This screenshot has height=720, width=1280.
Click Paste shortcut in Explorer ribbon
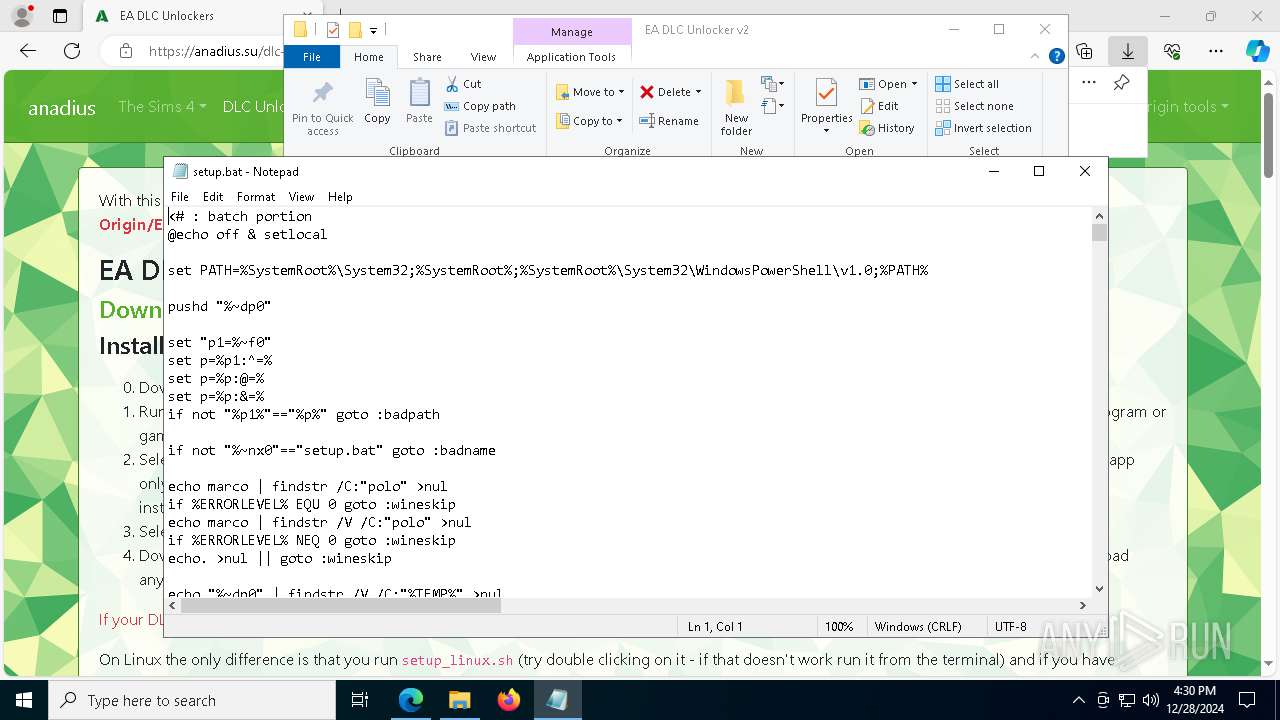[490, 128]
